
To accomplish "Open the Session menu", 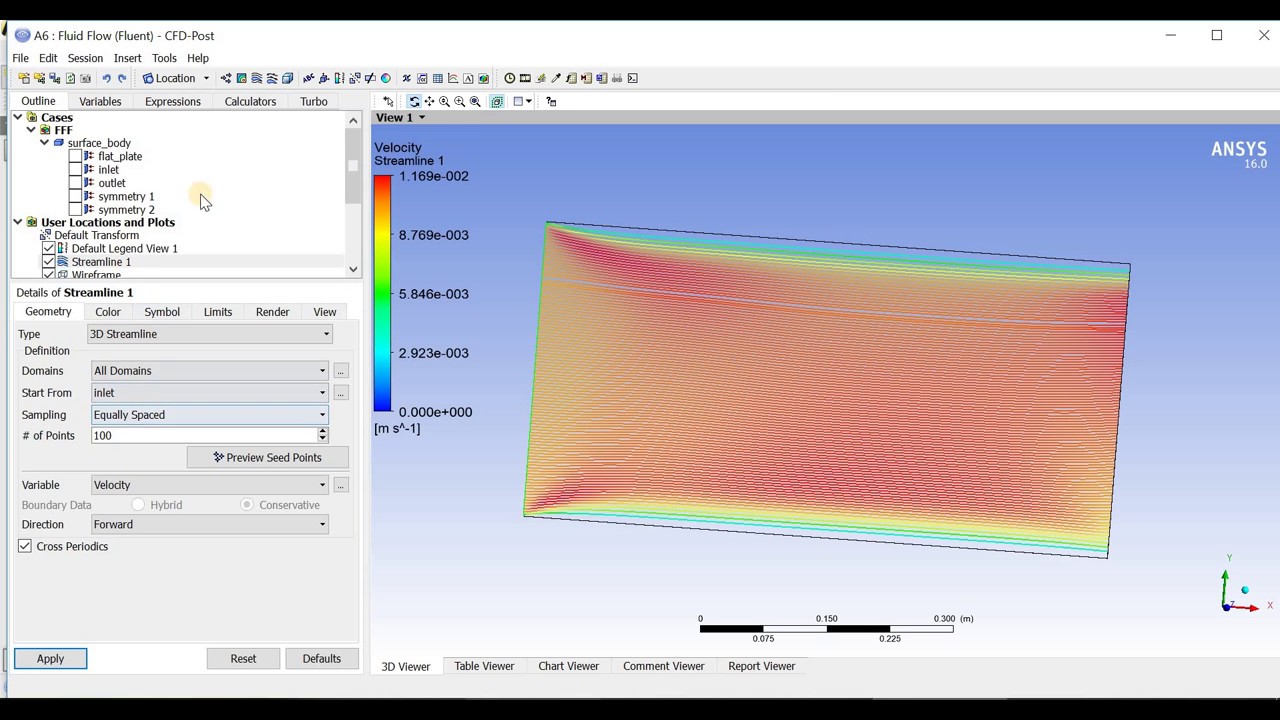I will click(x=85, y=58).
